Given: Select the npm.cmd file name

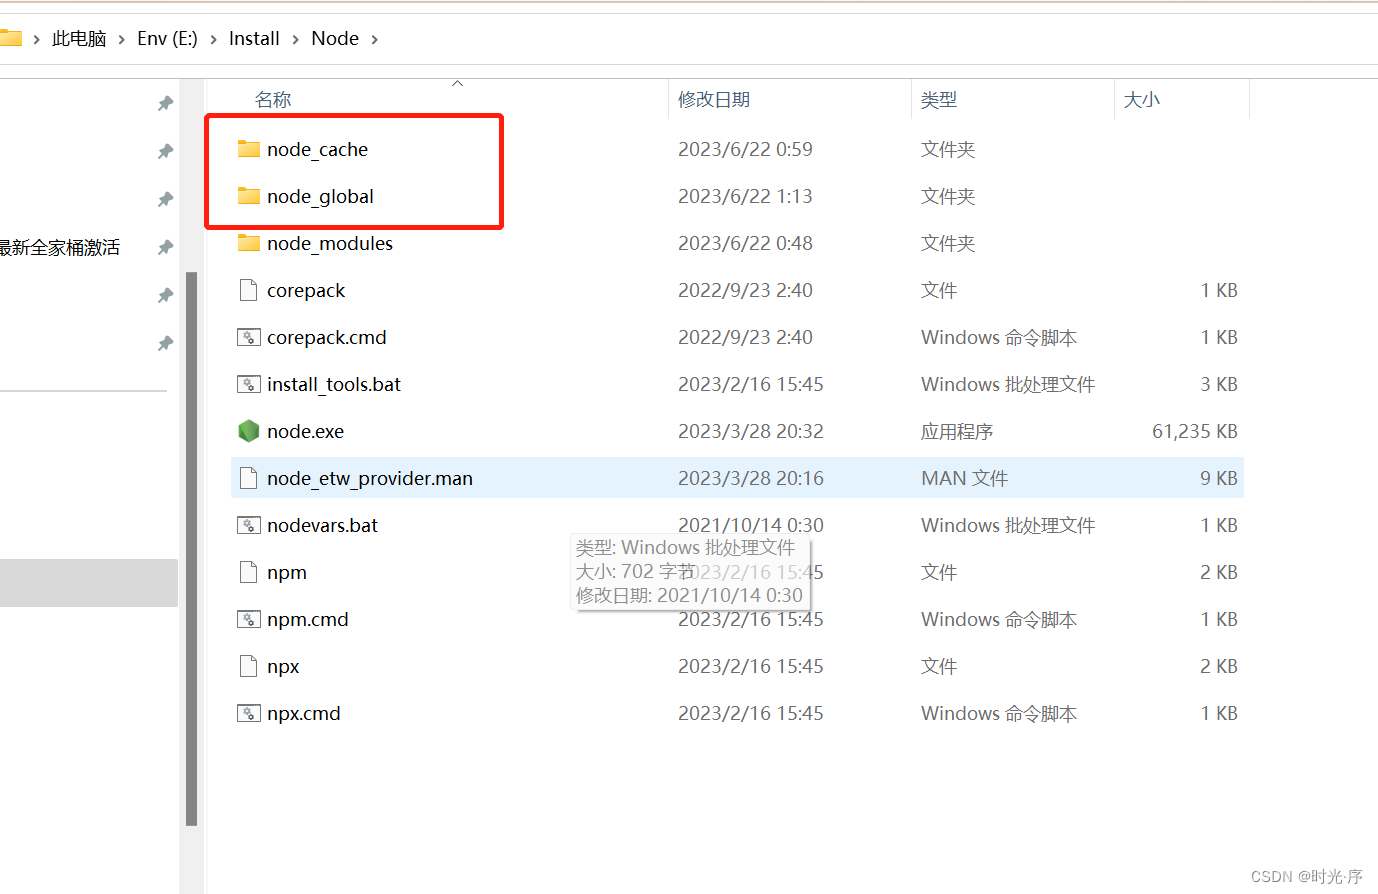Looking at the screenshot, I should (x=308, y=620).
